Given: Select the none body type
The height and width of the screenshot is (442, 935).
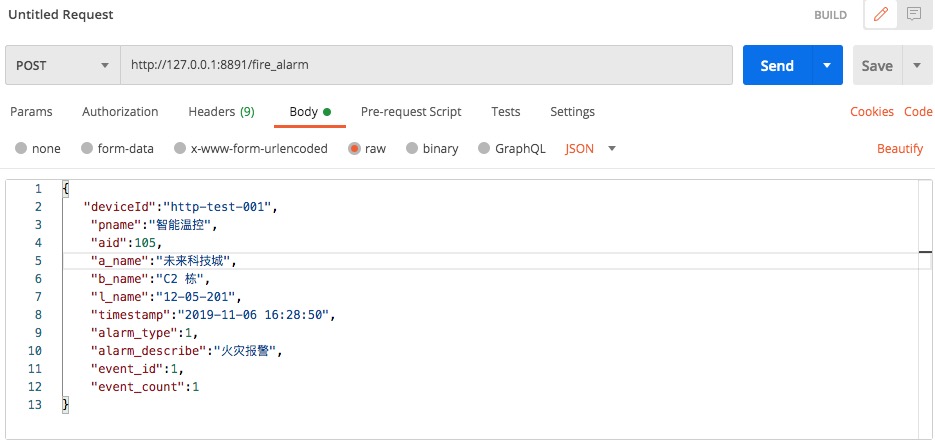Looking at the screenshot, I should tap(22, 149).
